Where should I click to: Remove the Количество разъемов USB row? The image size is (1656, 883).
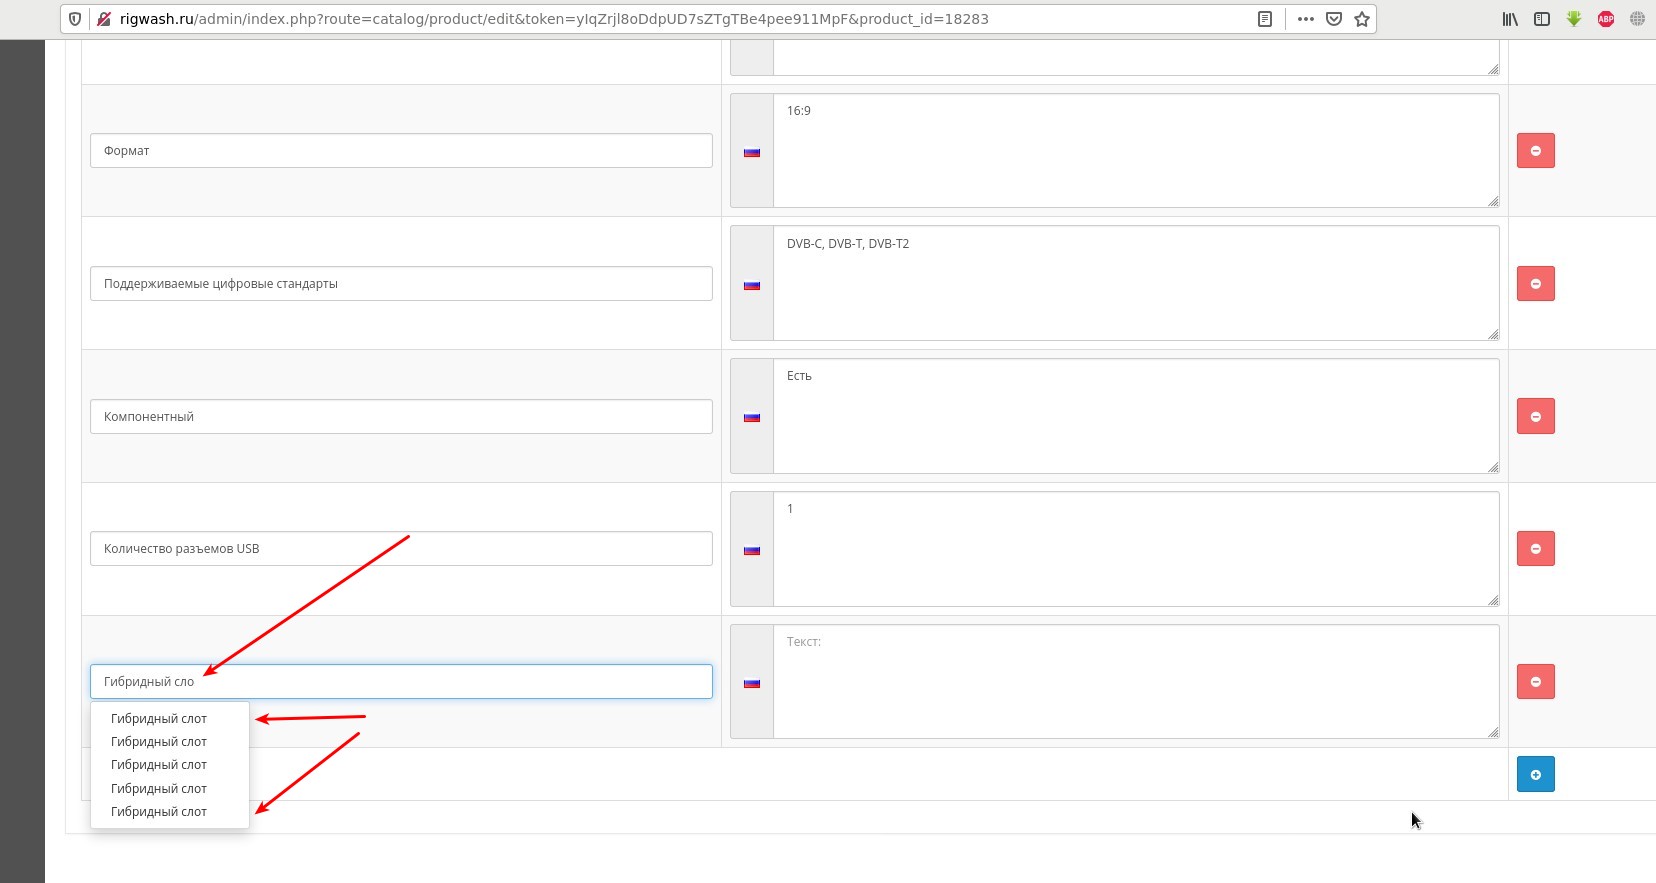pyautogui.click(x=1535, y=549)
